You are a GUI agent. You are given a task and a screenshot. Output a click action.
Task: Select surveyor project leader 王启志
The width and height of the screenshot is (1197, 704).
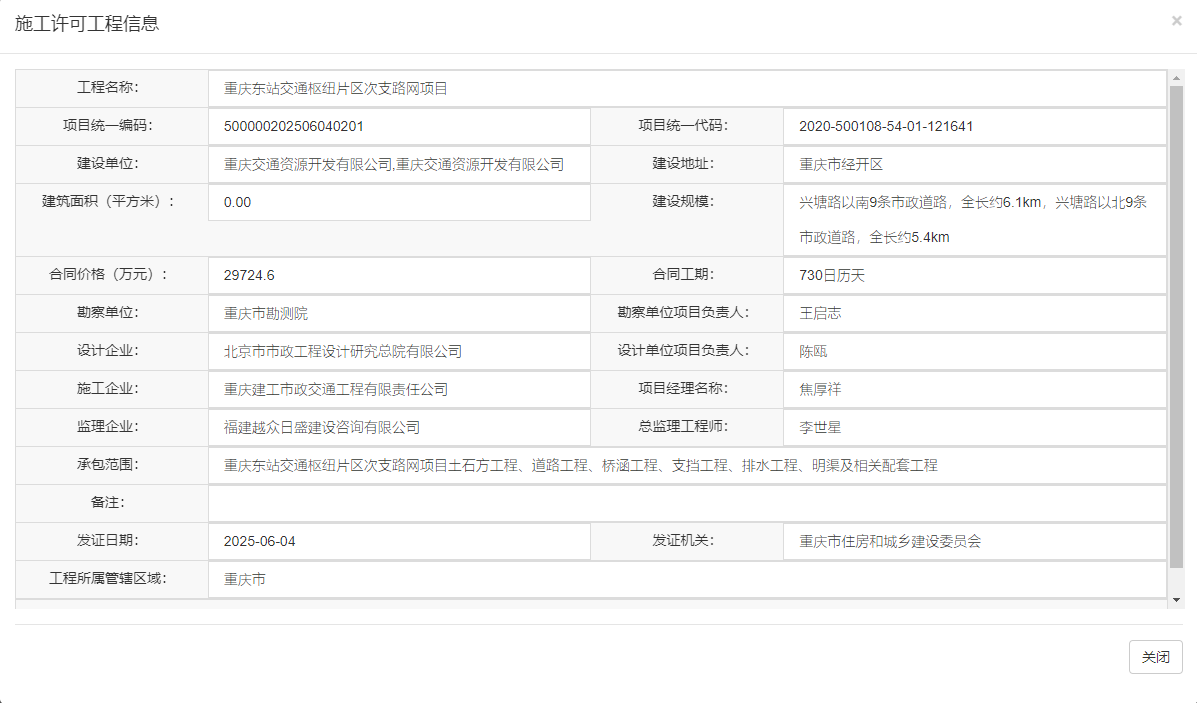click(x=820, y=312)
